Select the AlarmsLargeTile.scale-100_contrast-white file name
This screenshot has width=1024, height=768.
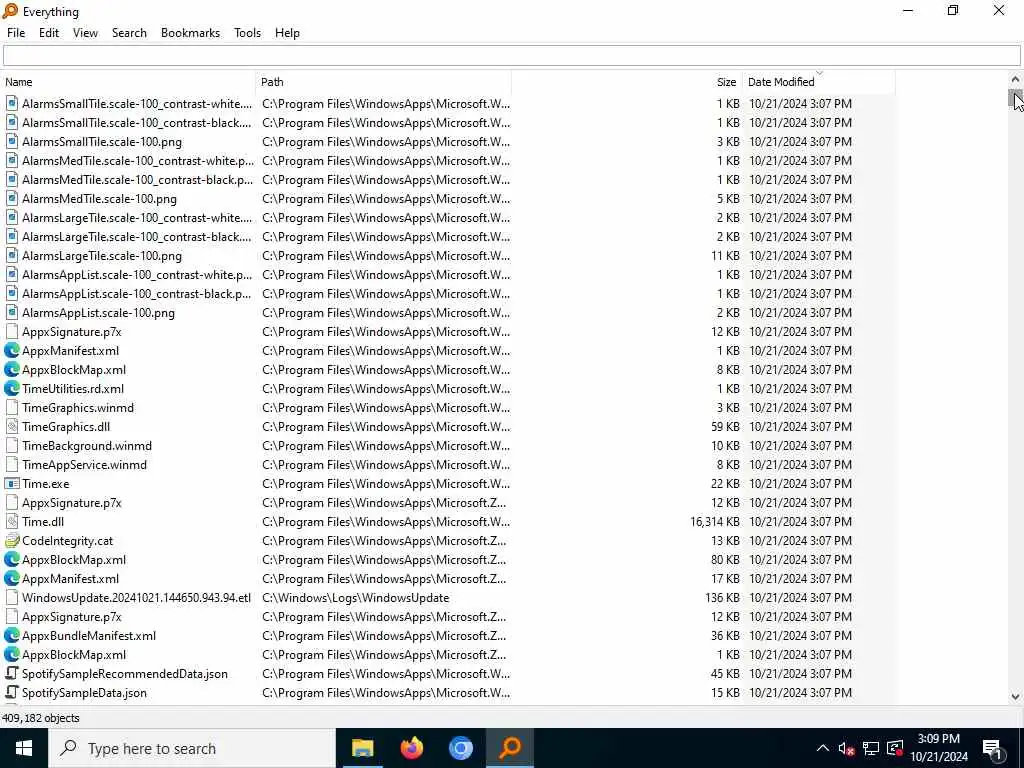136,217
